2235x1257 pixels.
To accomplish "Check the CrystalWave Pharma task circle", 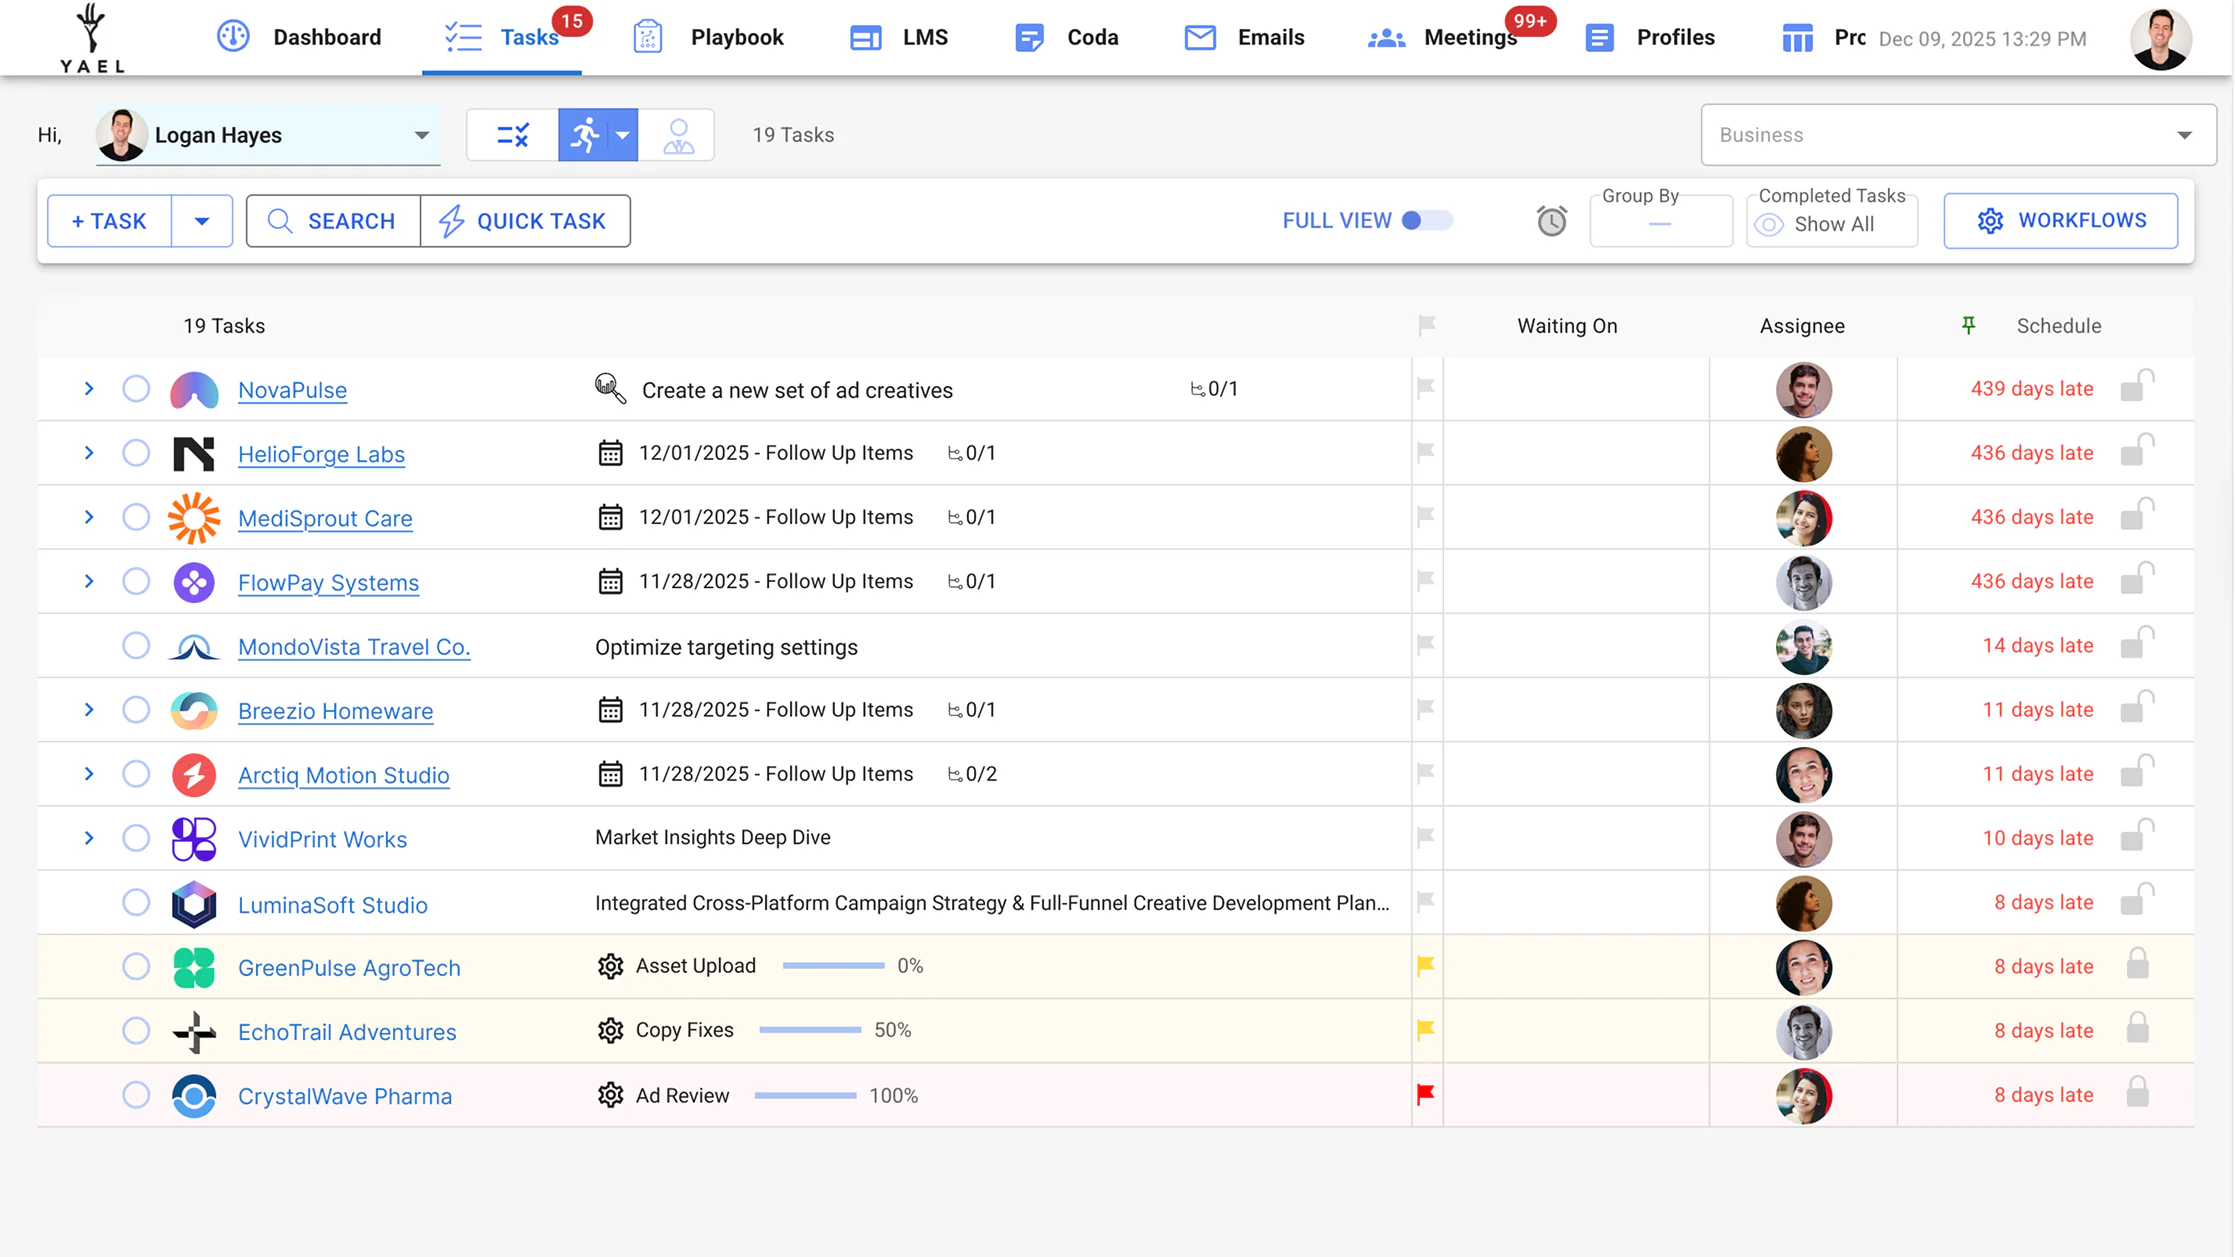I will coord(136,1095).
